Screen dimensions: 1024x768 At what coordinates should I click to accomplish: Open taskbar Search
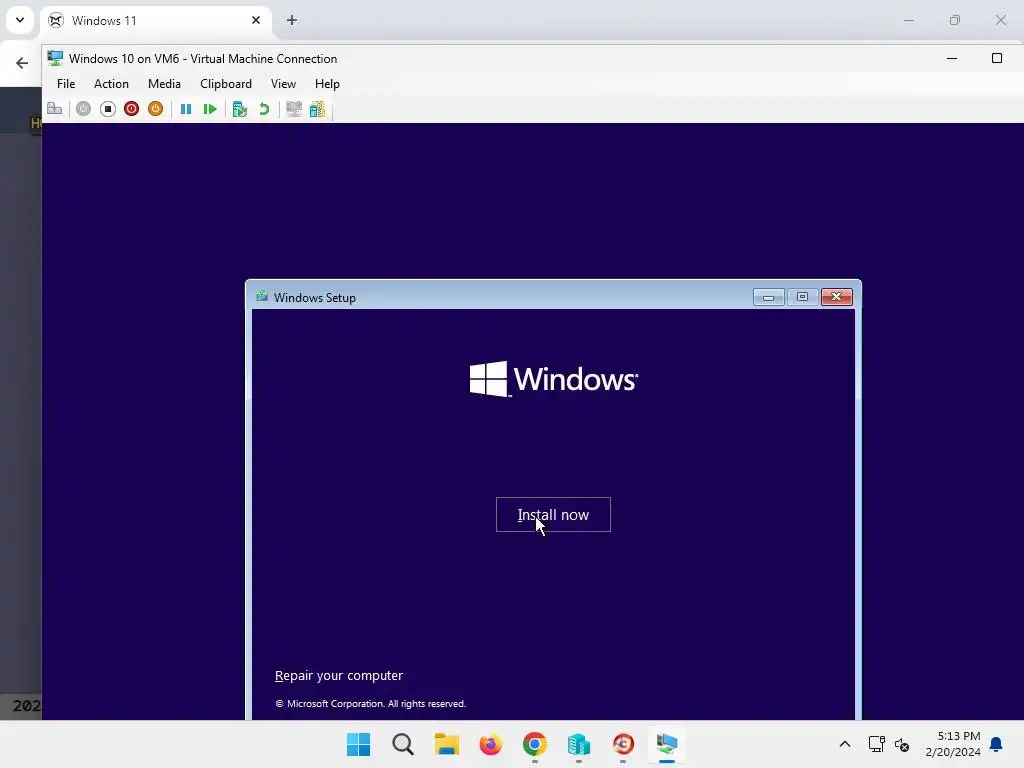[403, 744]
